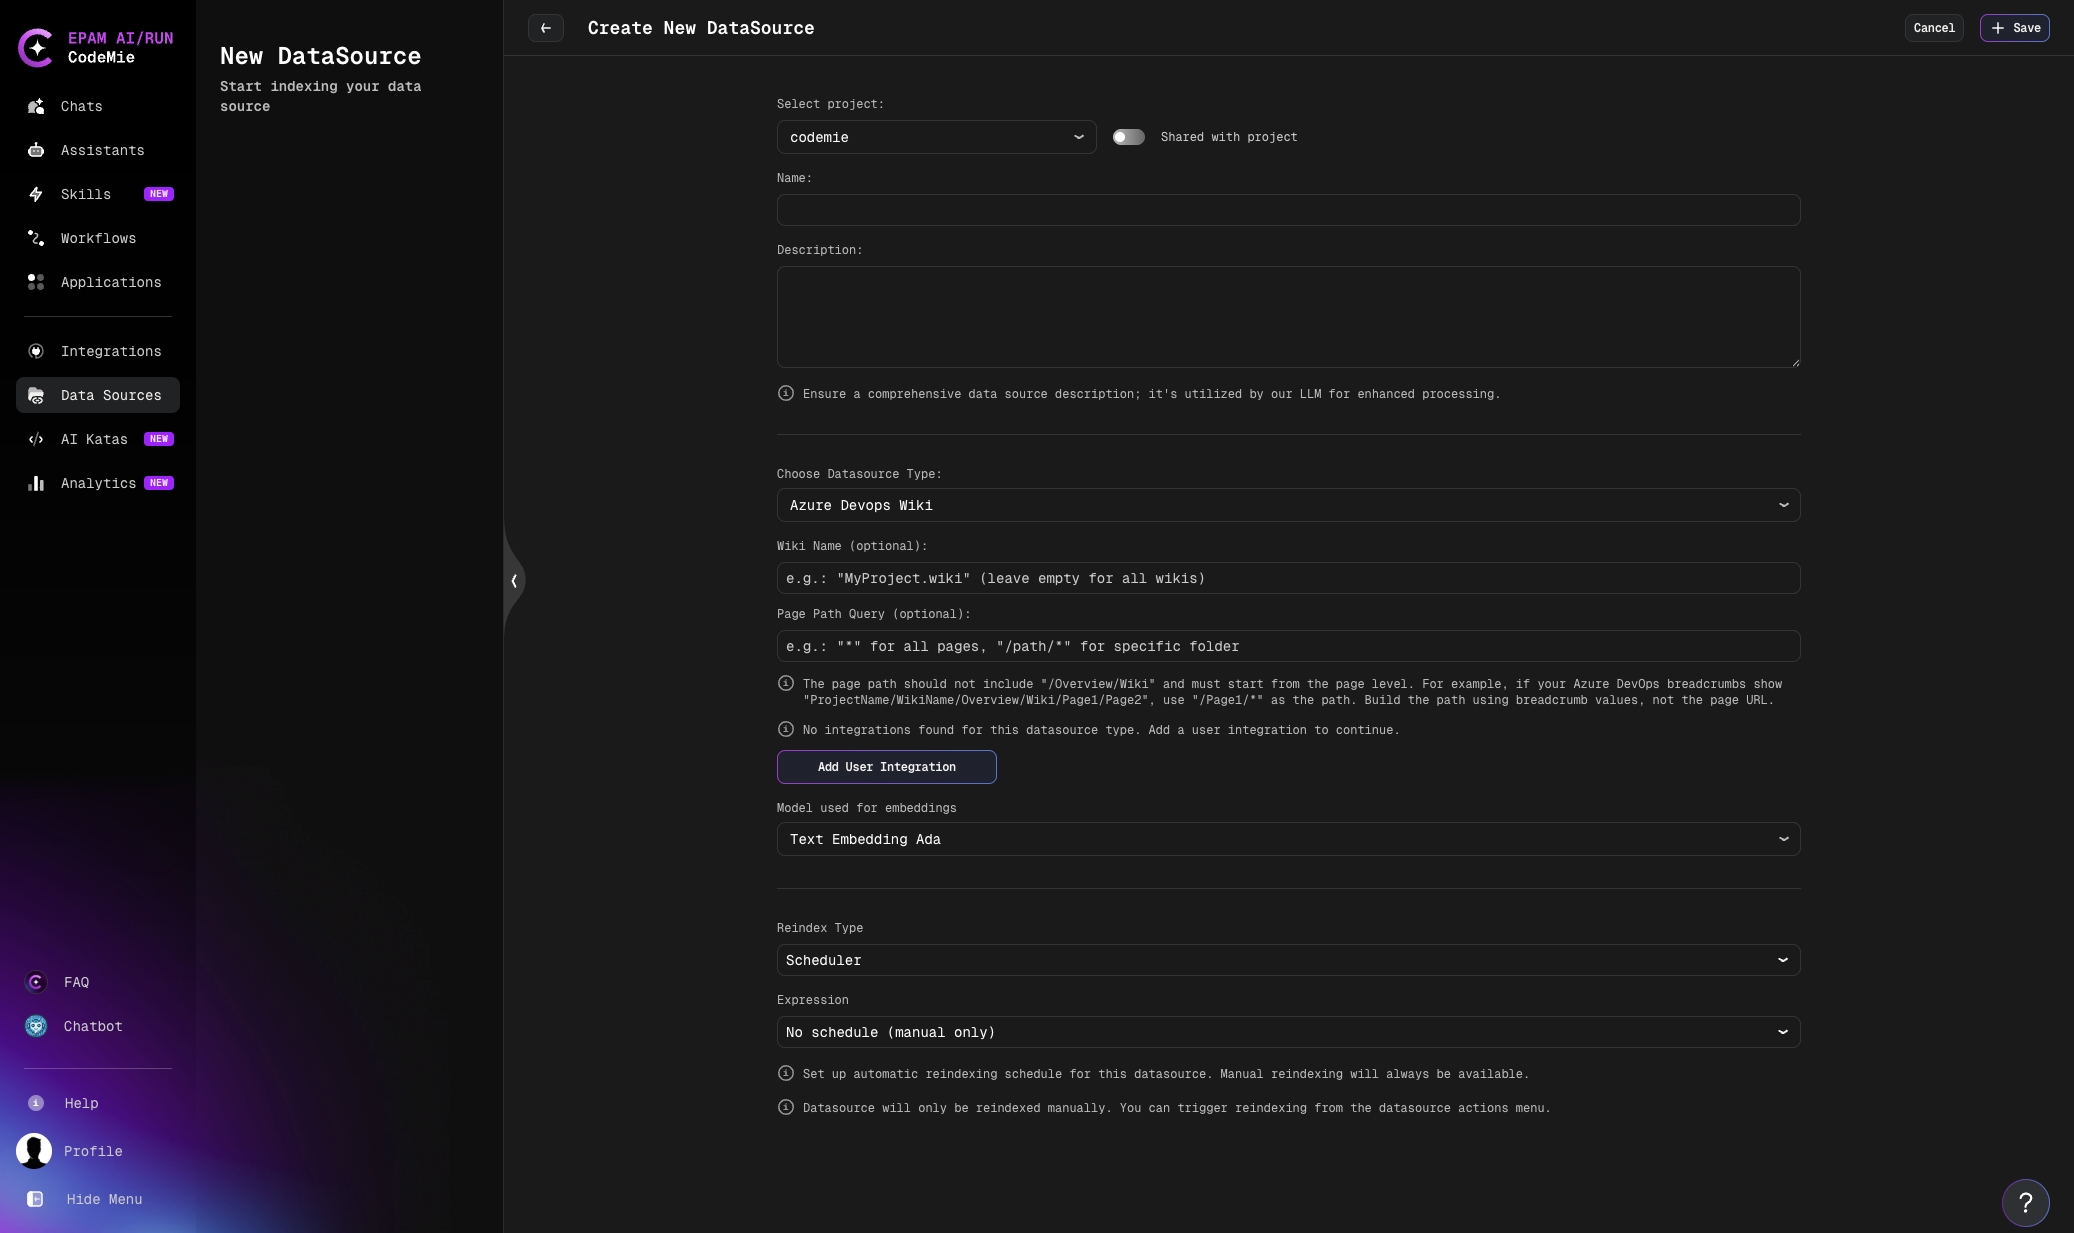The image size is (2074, 1233).
Task: Open the embeddings model dropdown
Action: point(1288,839)
